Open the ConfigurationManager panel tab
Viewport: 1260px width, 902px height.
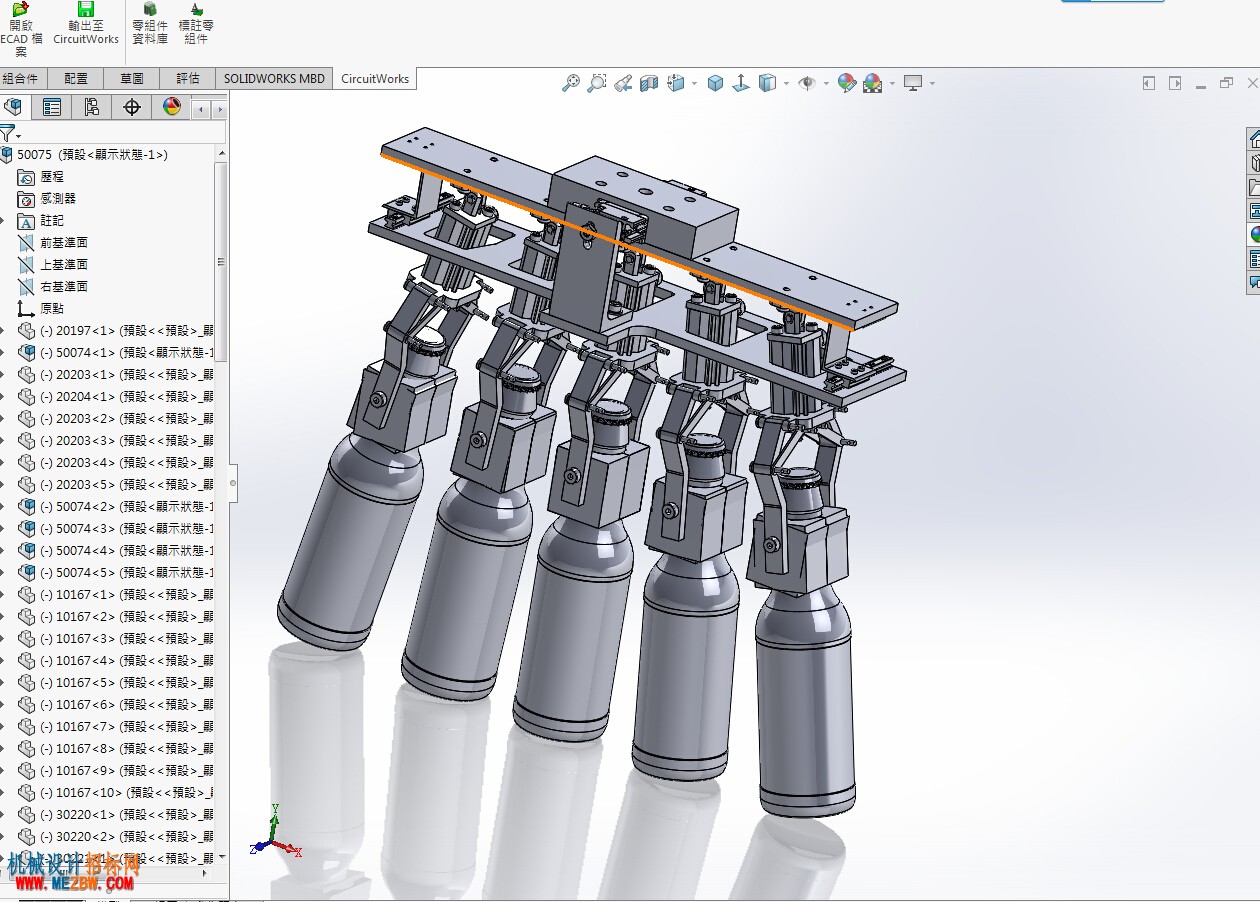coord(92,107)
